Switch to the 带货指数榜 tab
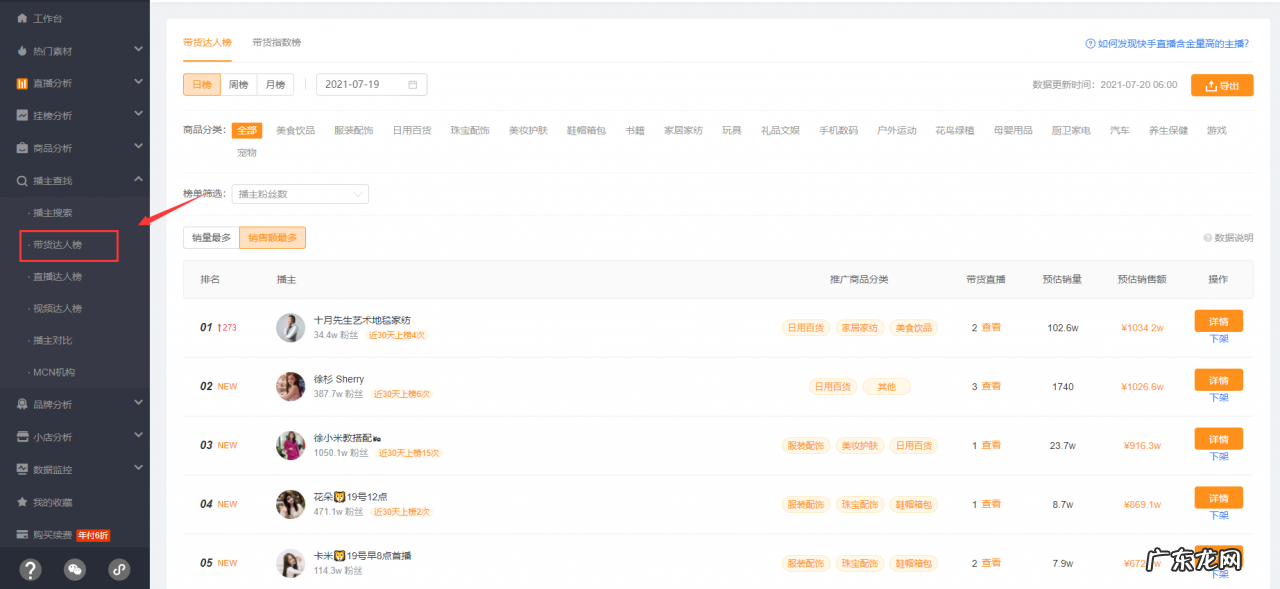The height and width of the screenshot is (589, 1280). pos(278,43)
